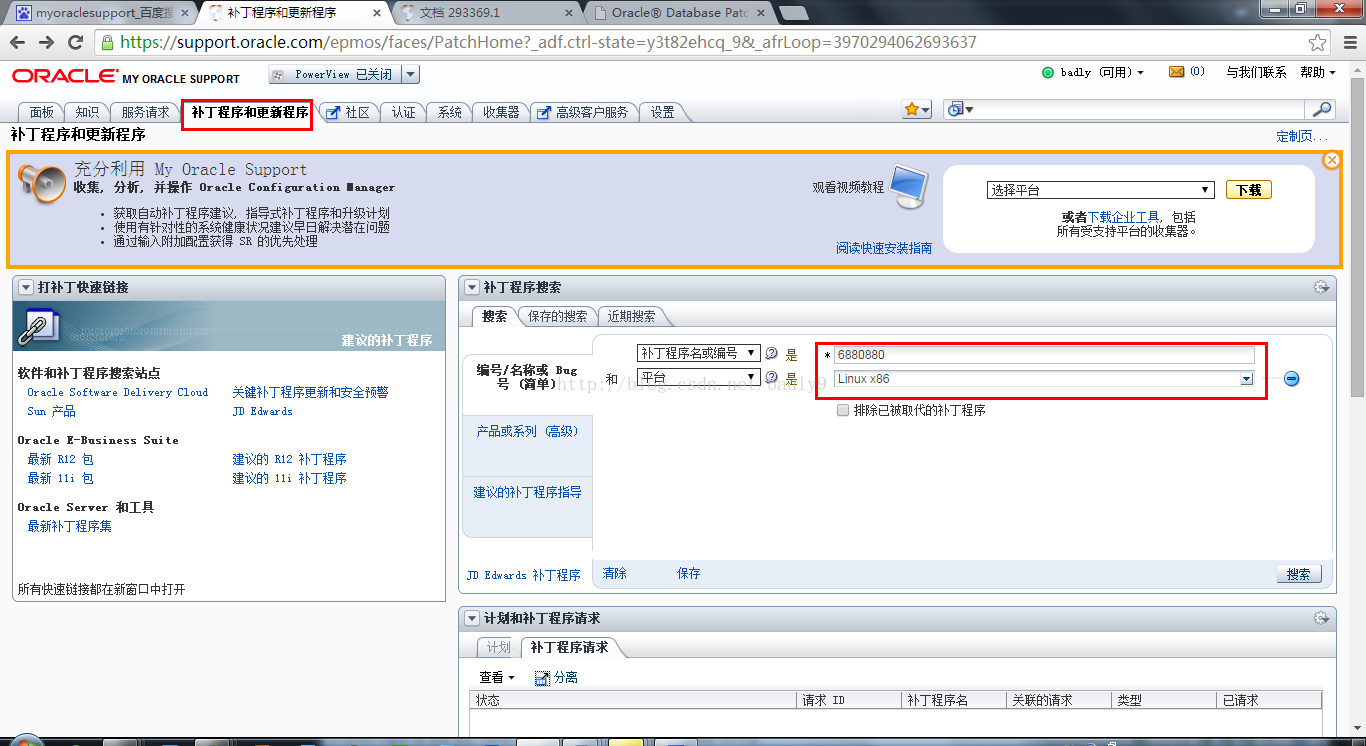Switch to the 系统 tab
Screen dimensions: 1366x746
coord(449,112)
